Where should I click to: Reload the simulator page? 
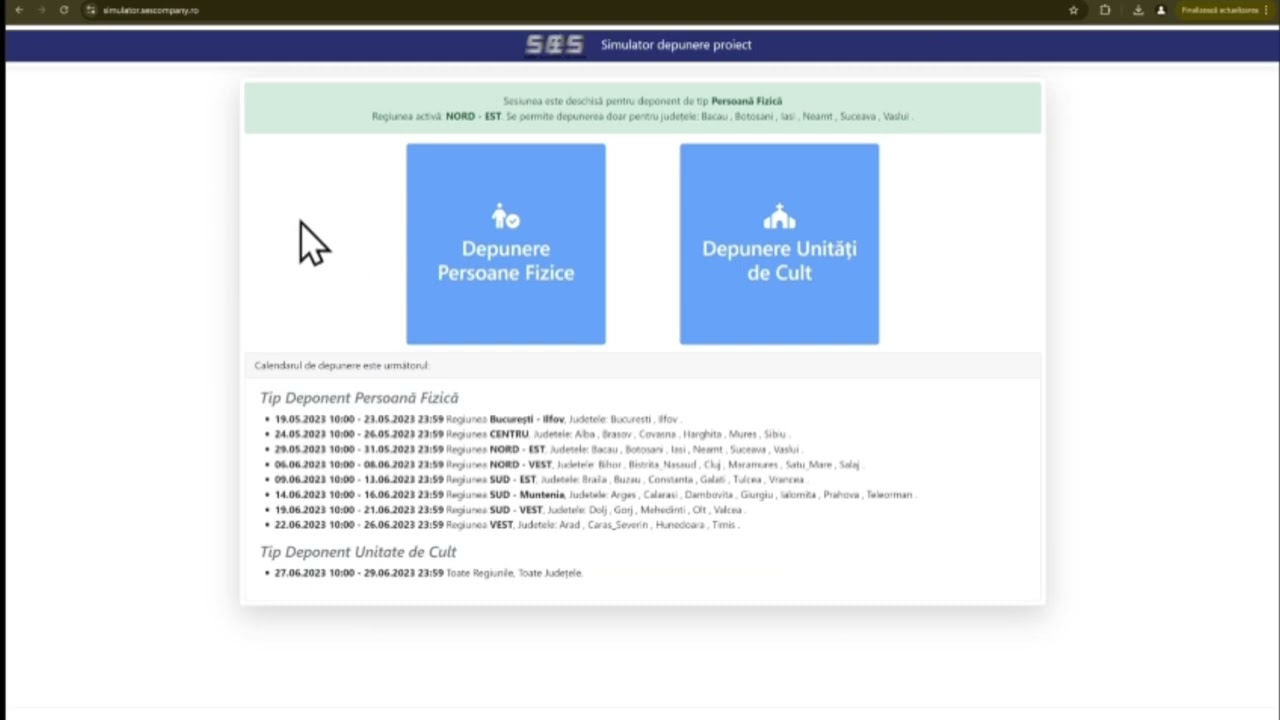click(x=64, y=10)
